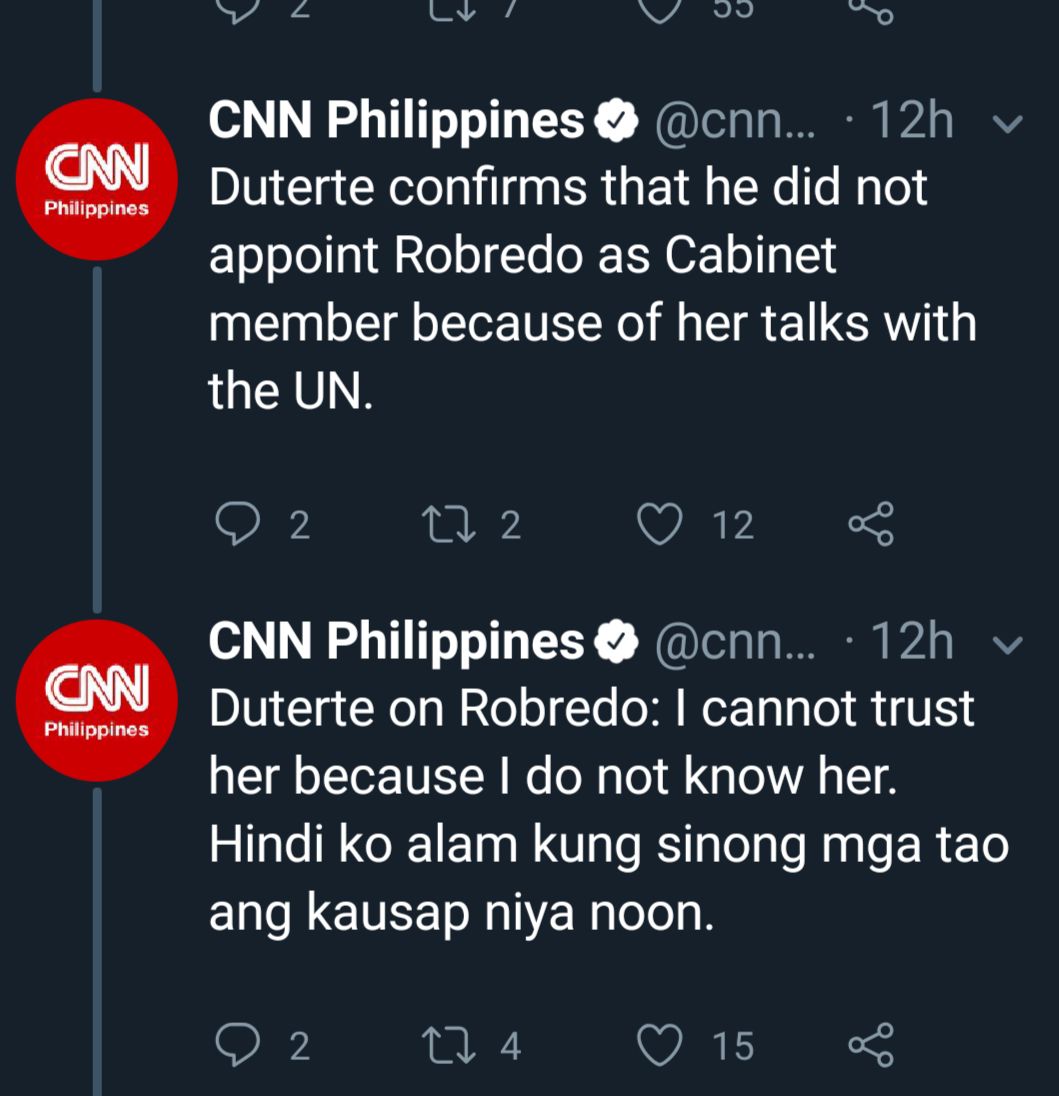
Task: Share the 'I cannot trust her' tweet
Action: pyautogui.click(x=870, y=1046)
